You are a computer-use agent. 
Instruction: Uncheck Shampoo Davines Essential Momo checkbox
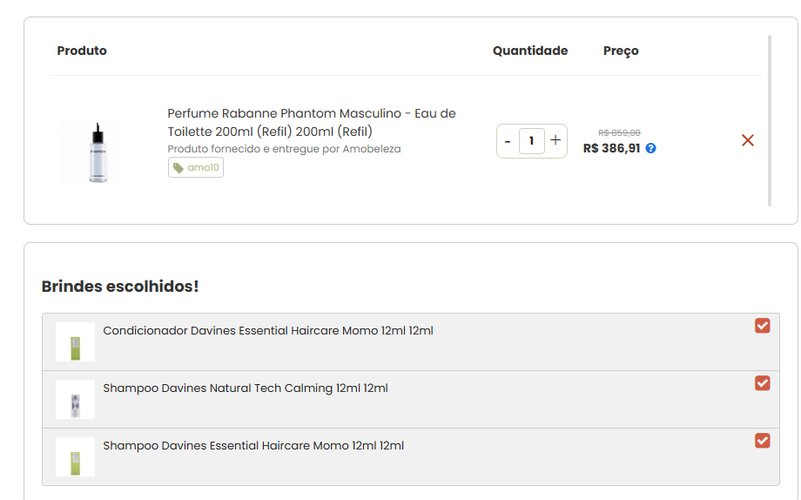762,440
